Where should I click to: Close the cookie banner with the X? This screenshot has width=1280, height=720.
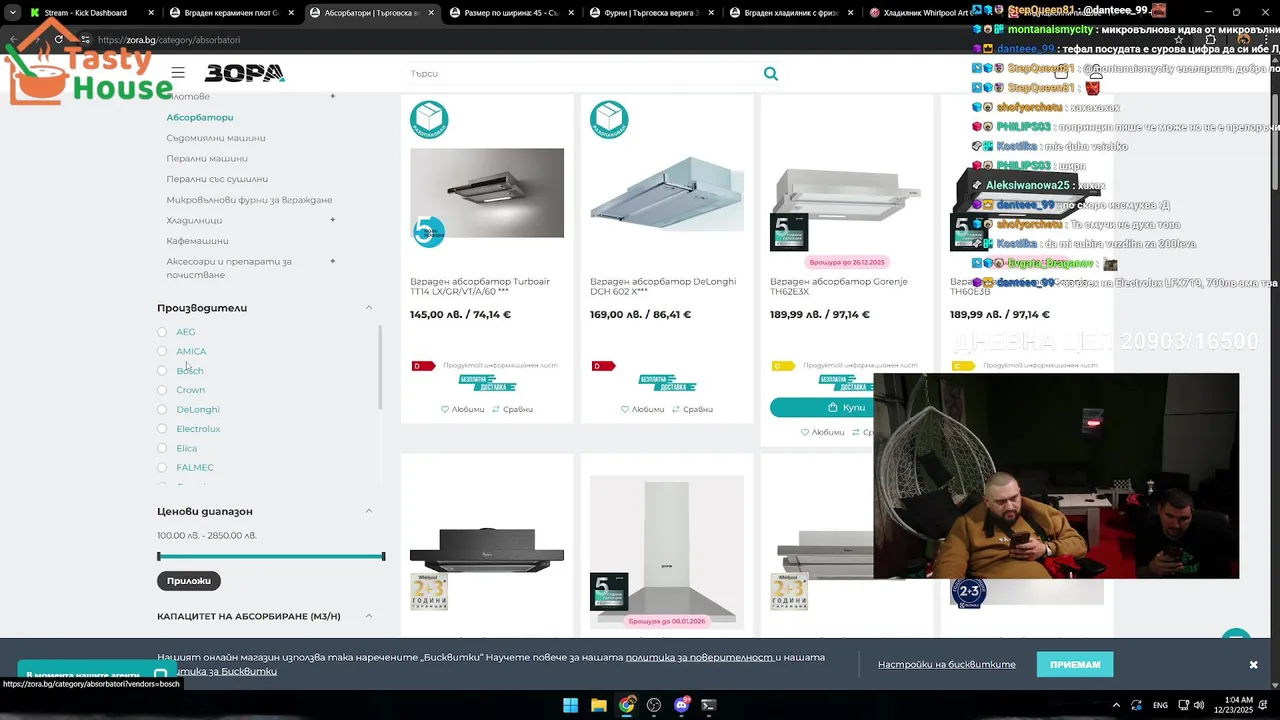pos(1253,665)
